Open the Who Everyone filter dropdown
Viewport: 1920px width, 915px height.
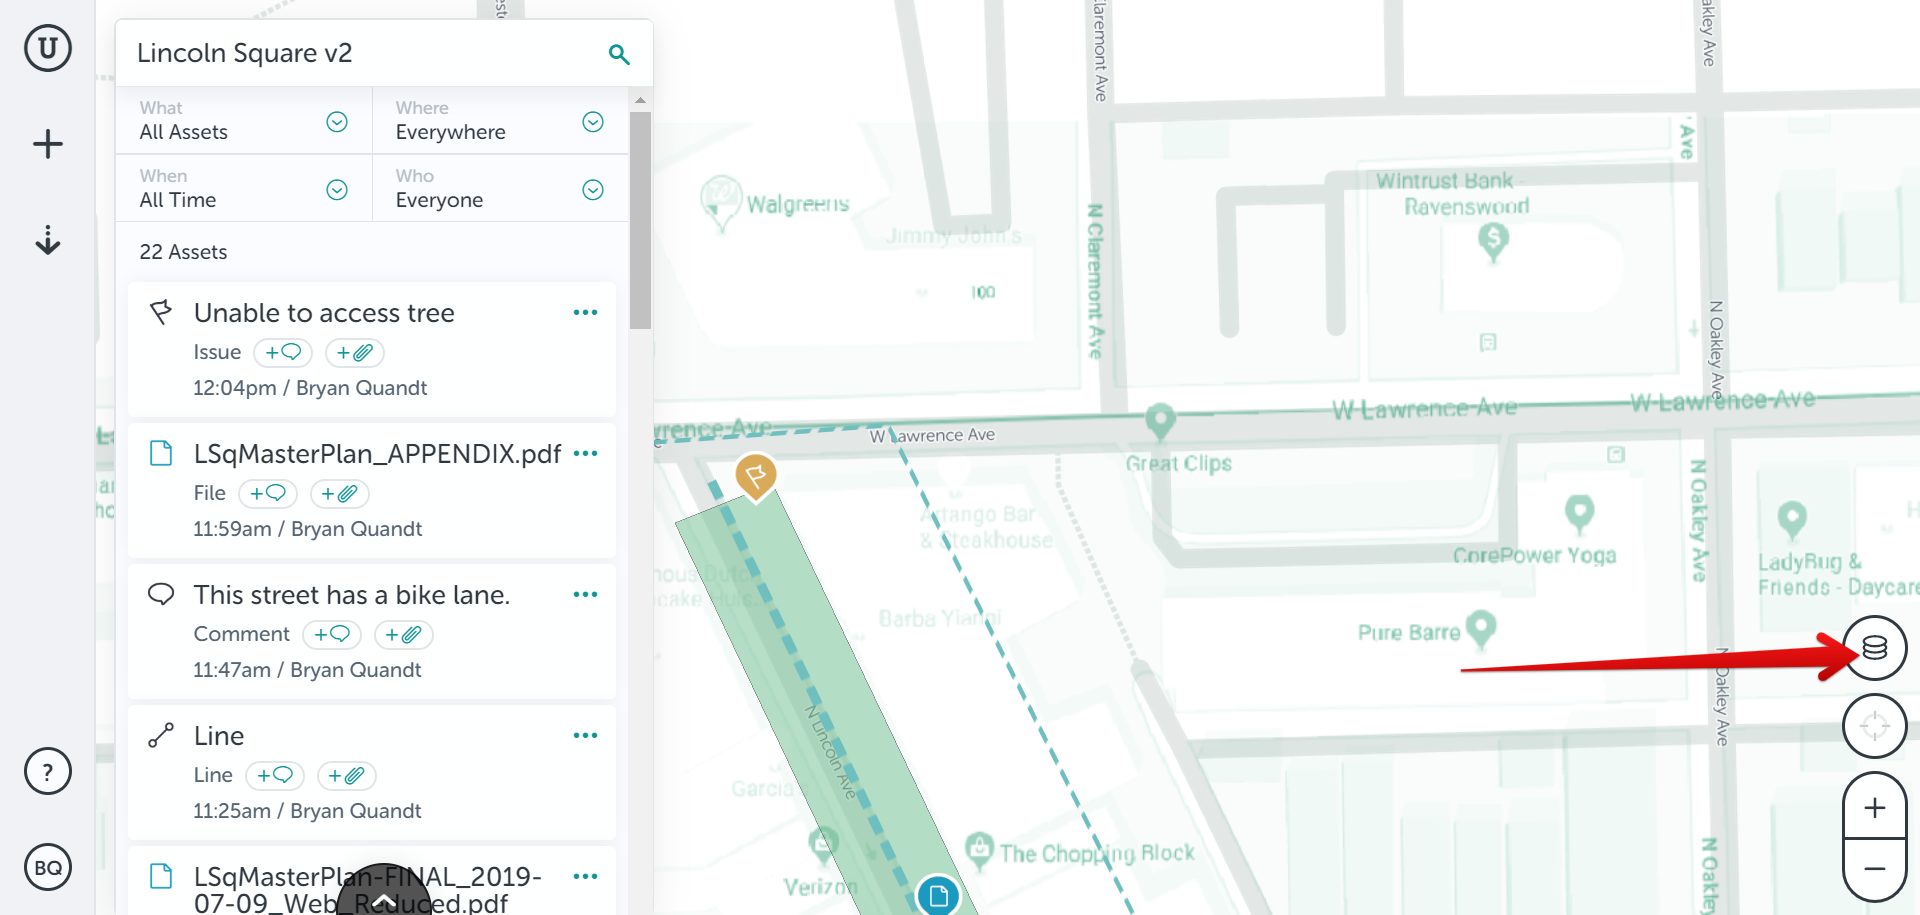(x=500, y=188)
